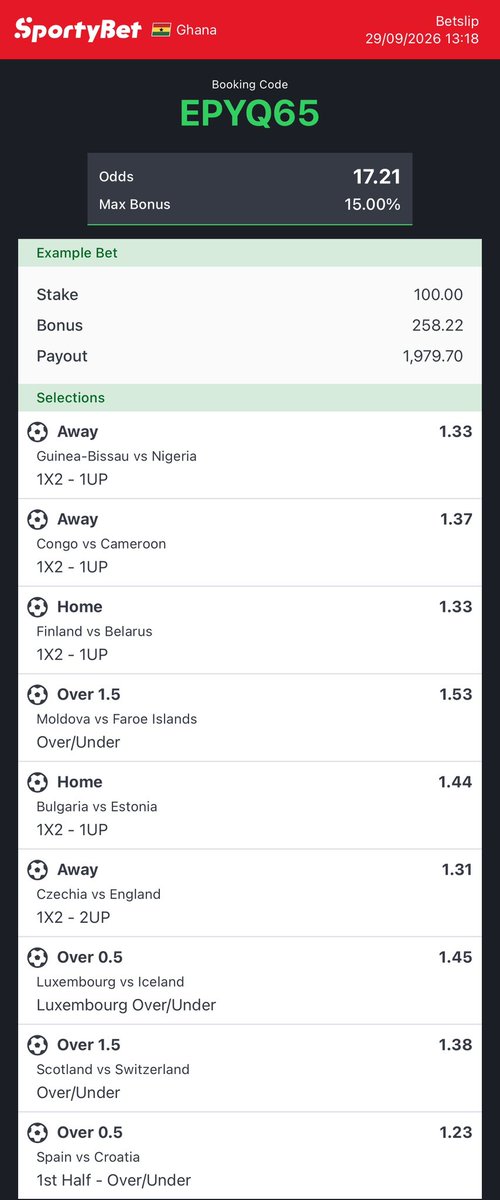Image resolution: width=500 pixels, height=1200 pixels.
Task: Click the Max Bonus 15.00% row
Action: (x=250, y=204)
